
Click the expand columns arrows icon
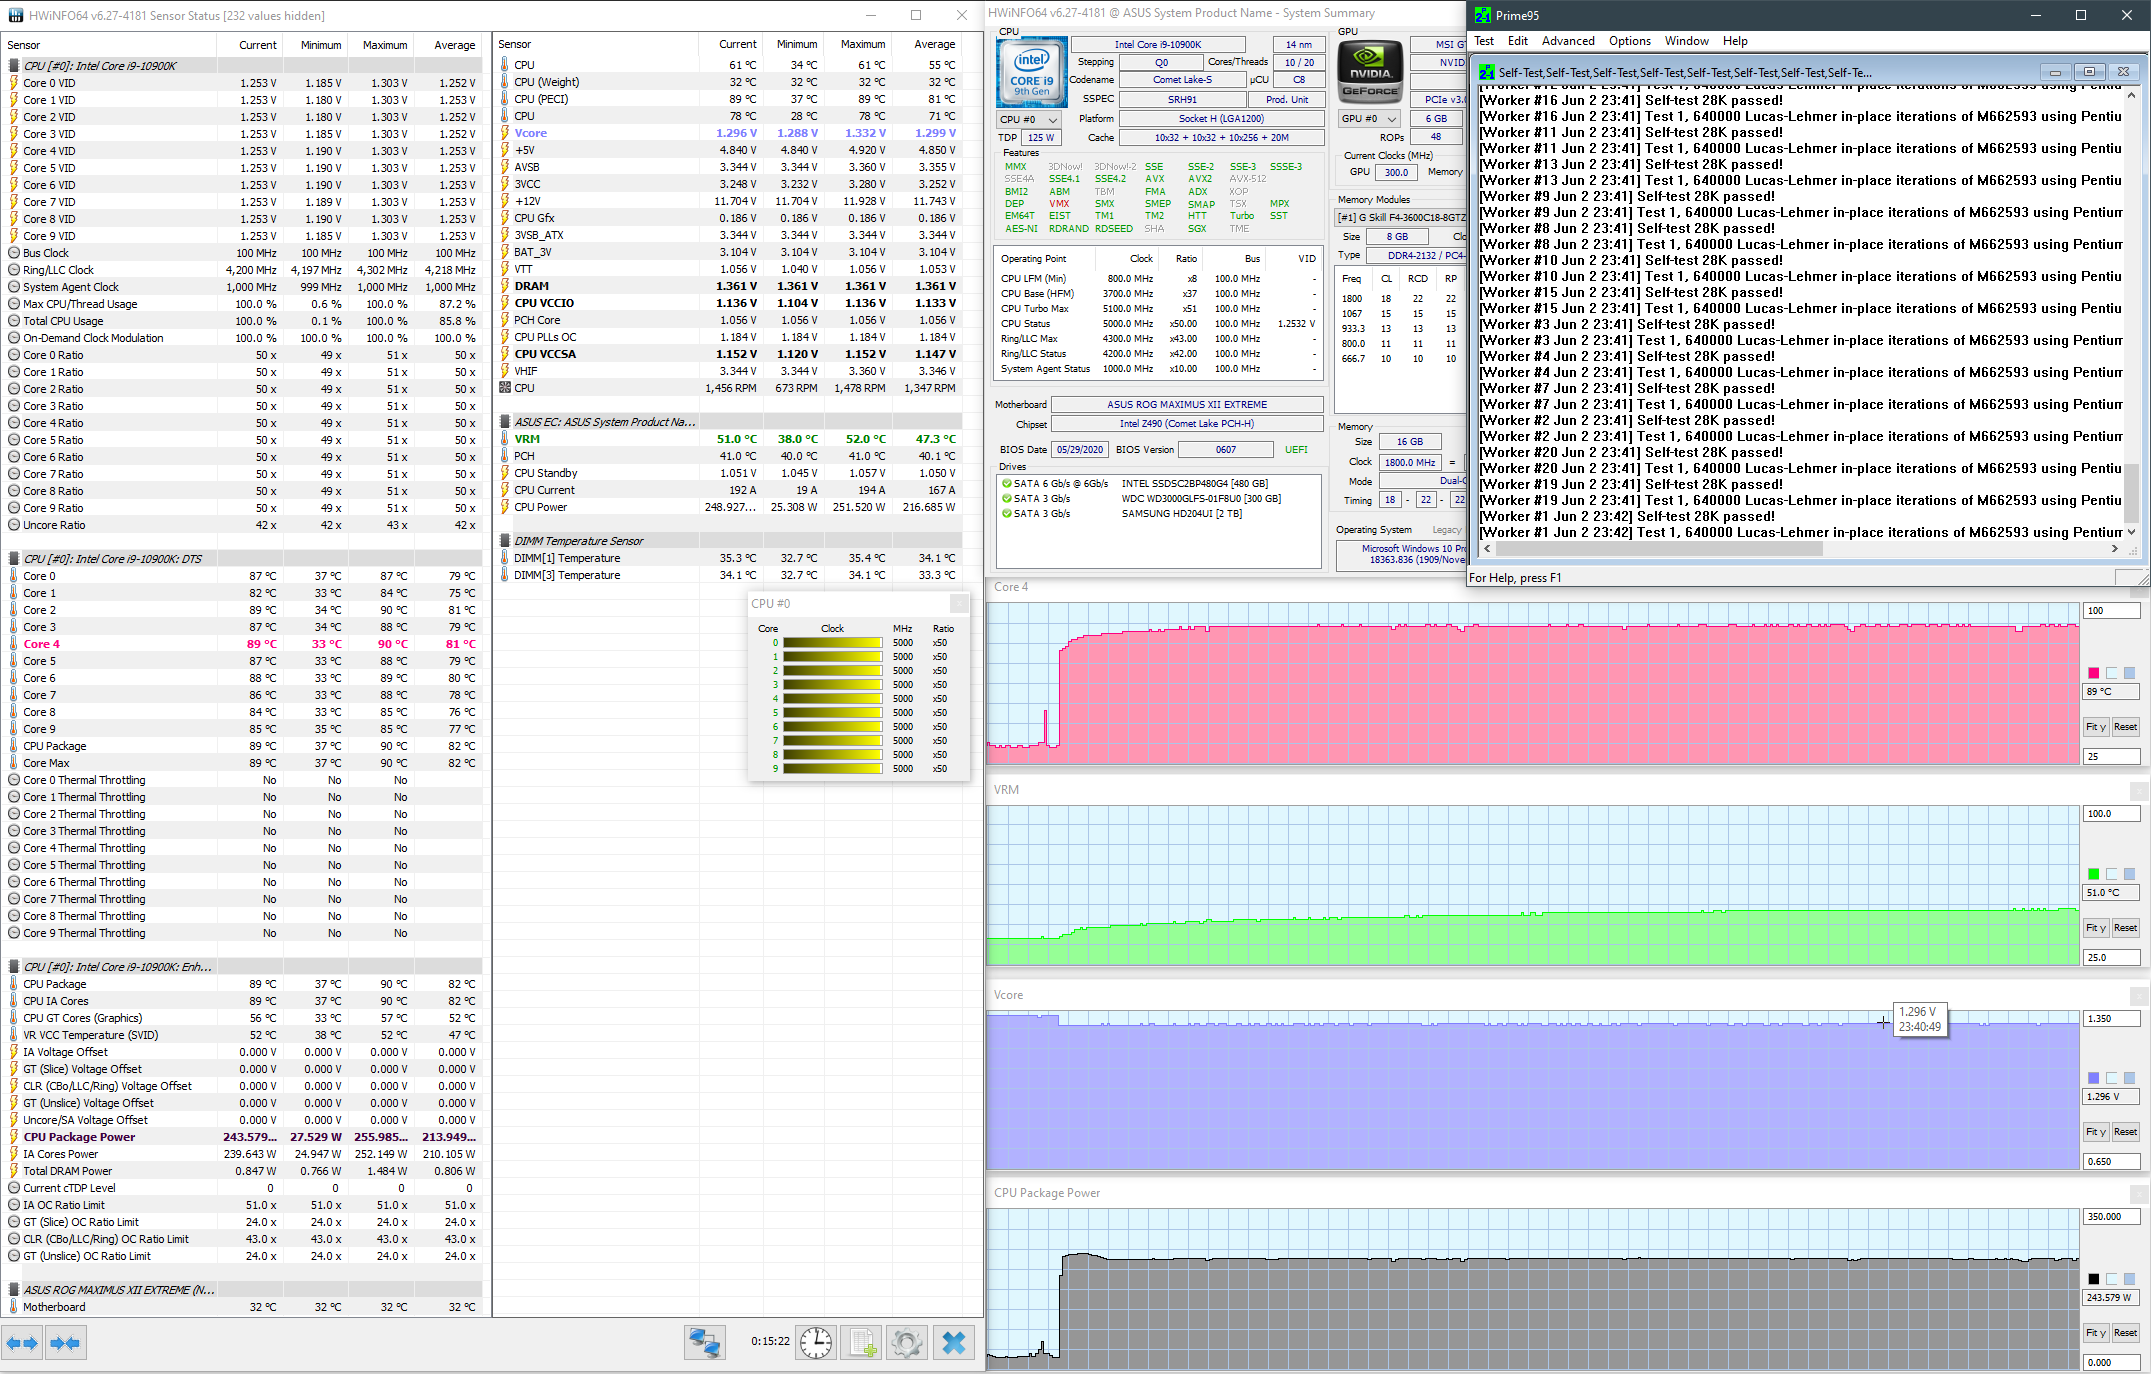click(22, 1343)
